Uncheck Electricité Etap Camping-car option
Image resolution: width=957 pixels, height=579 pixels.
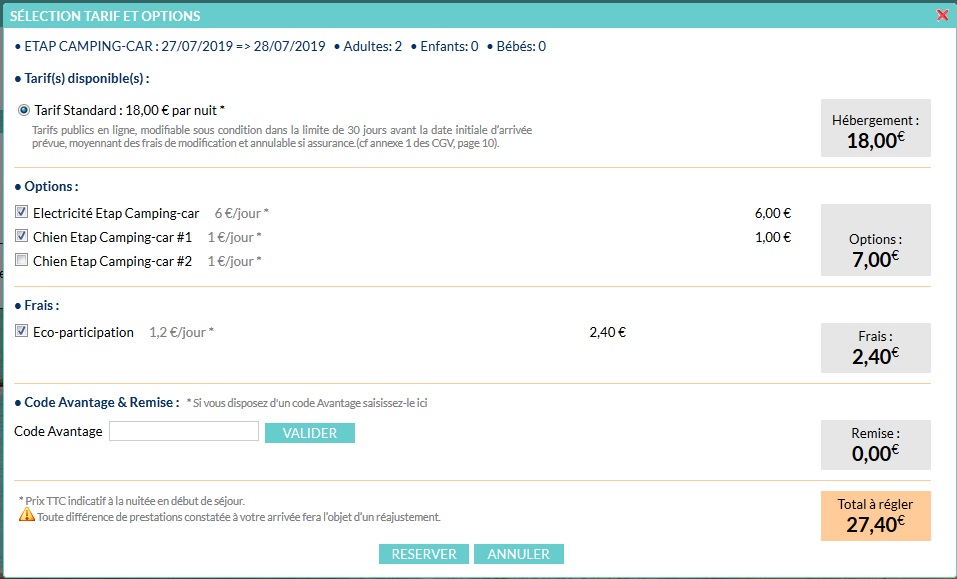coord(22,213)
